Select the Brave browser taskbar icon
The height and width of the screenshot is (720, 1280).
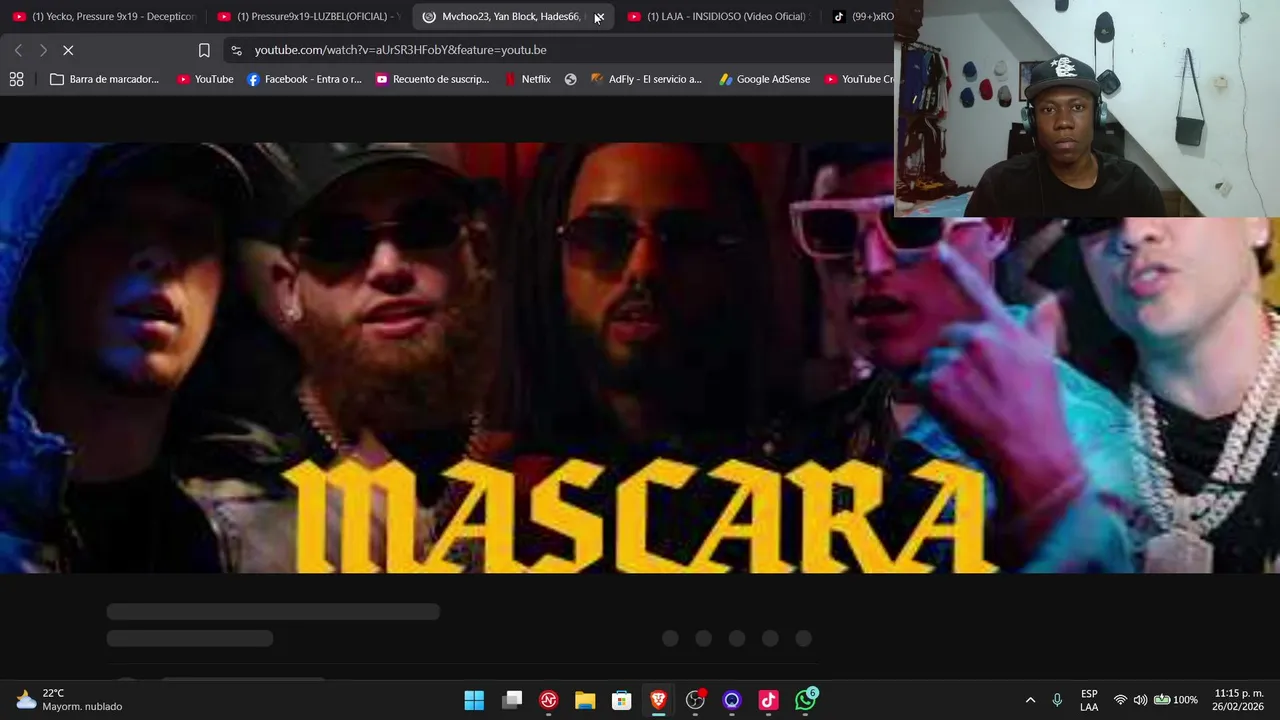click(658, 700)
